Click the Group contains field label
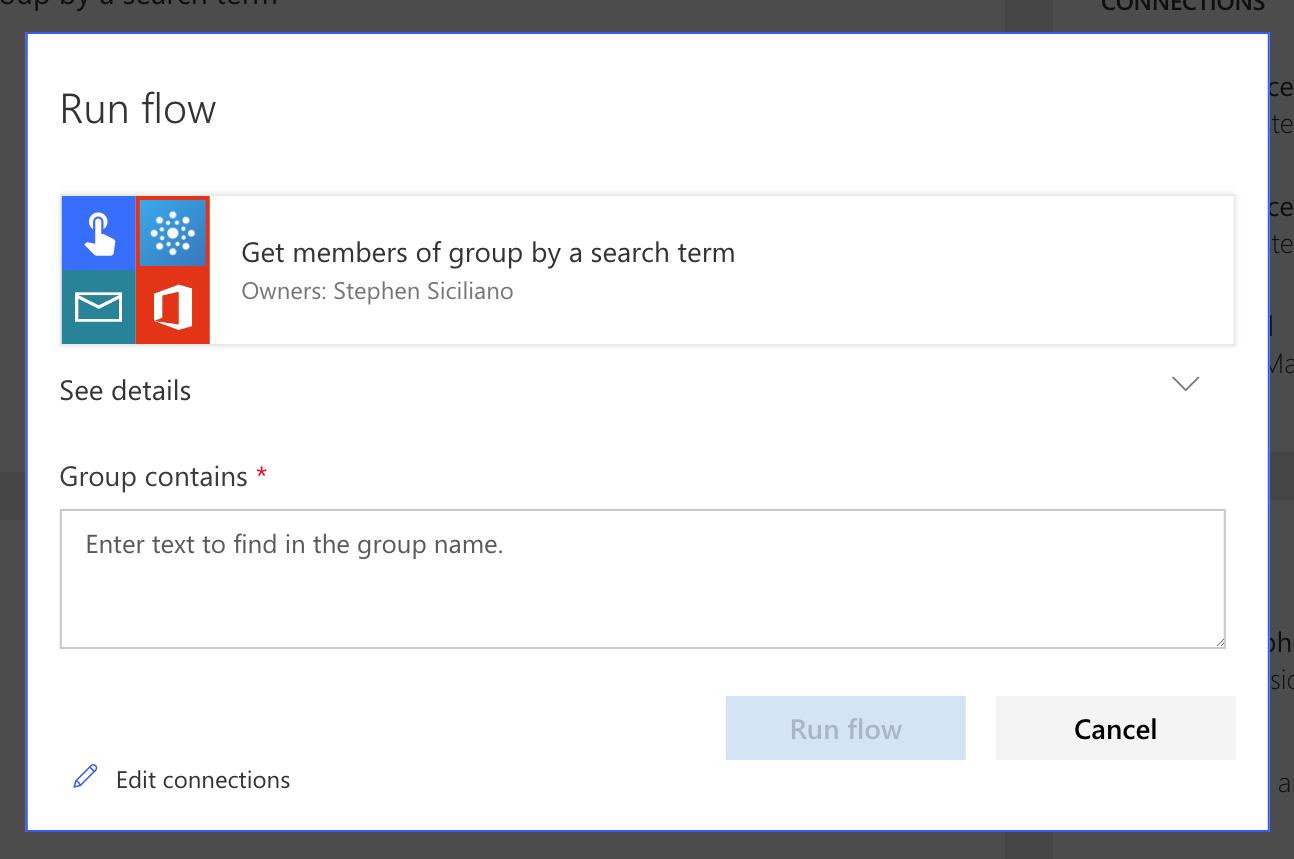Image resolution: width=1294 pixels, height=859 pixels. [153, 477]
